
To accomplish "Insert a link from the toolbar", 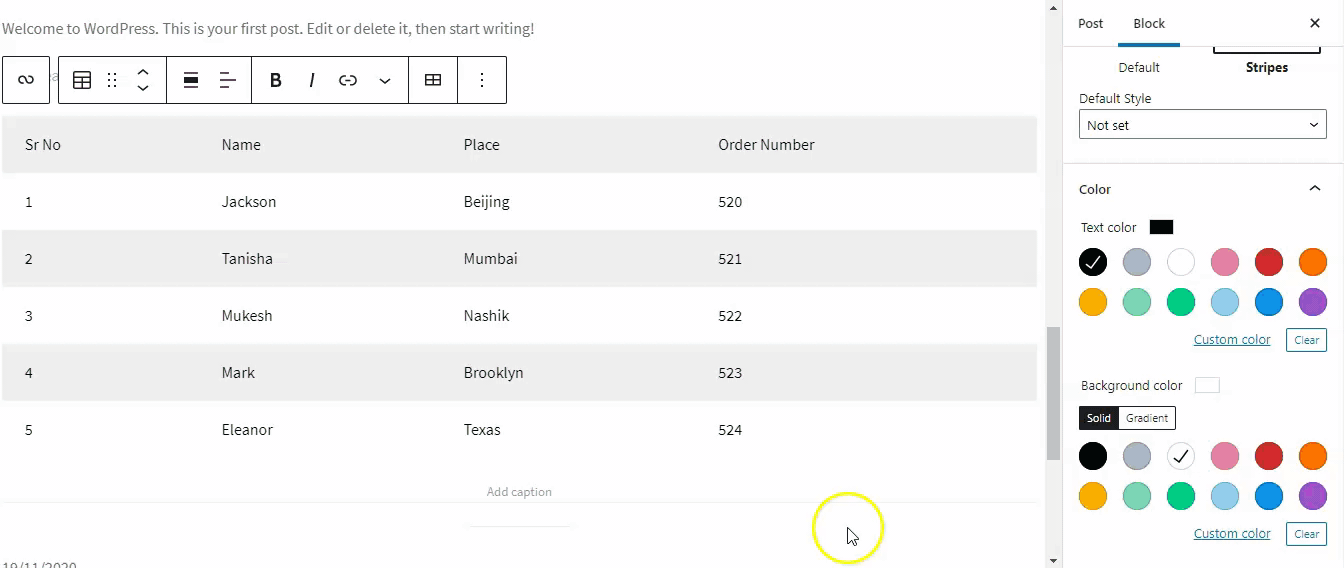I will [x=348, y=80].
